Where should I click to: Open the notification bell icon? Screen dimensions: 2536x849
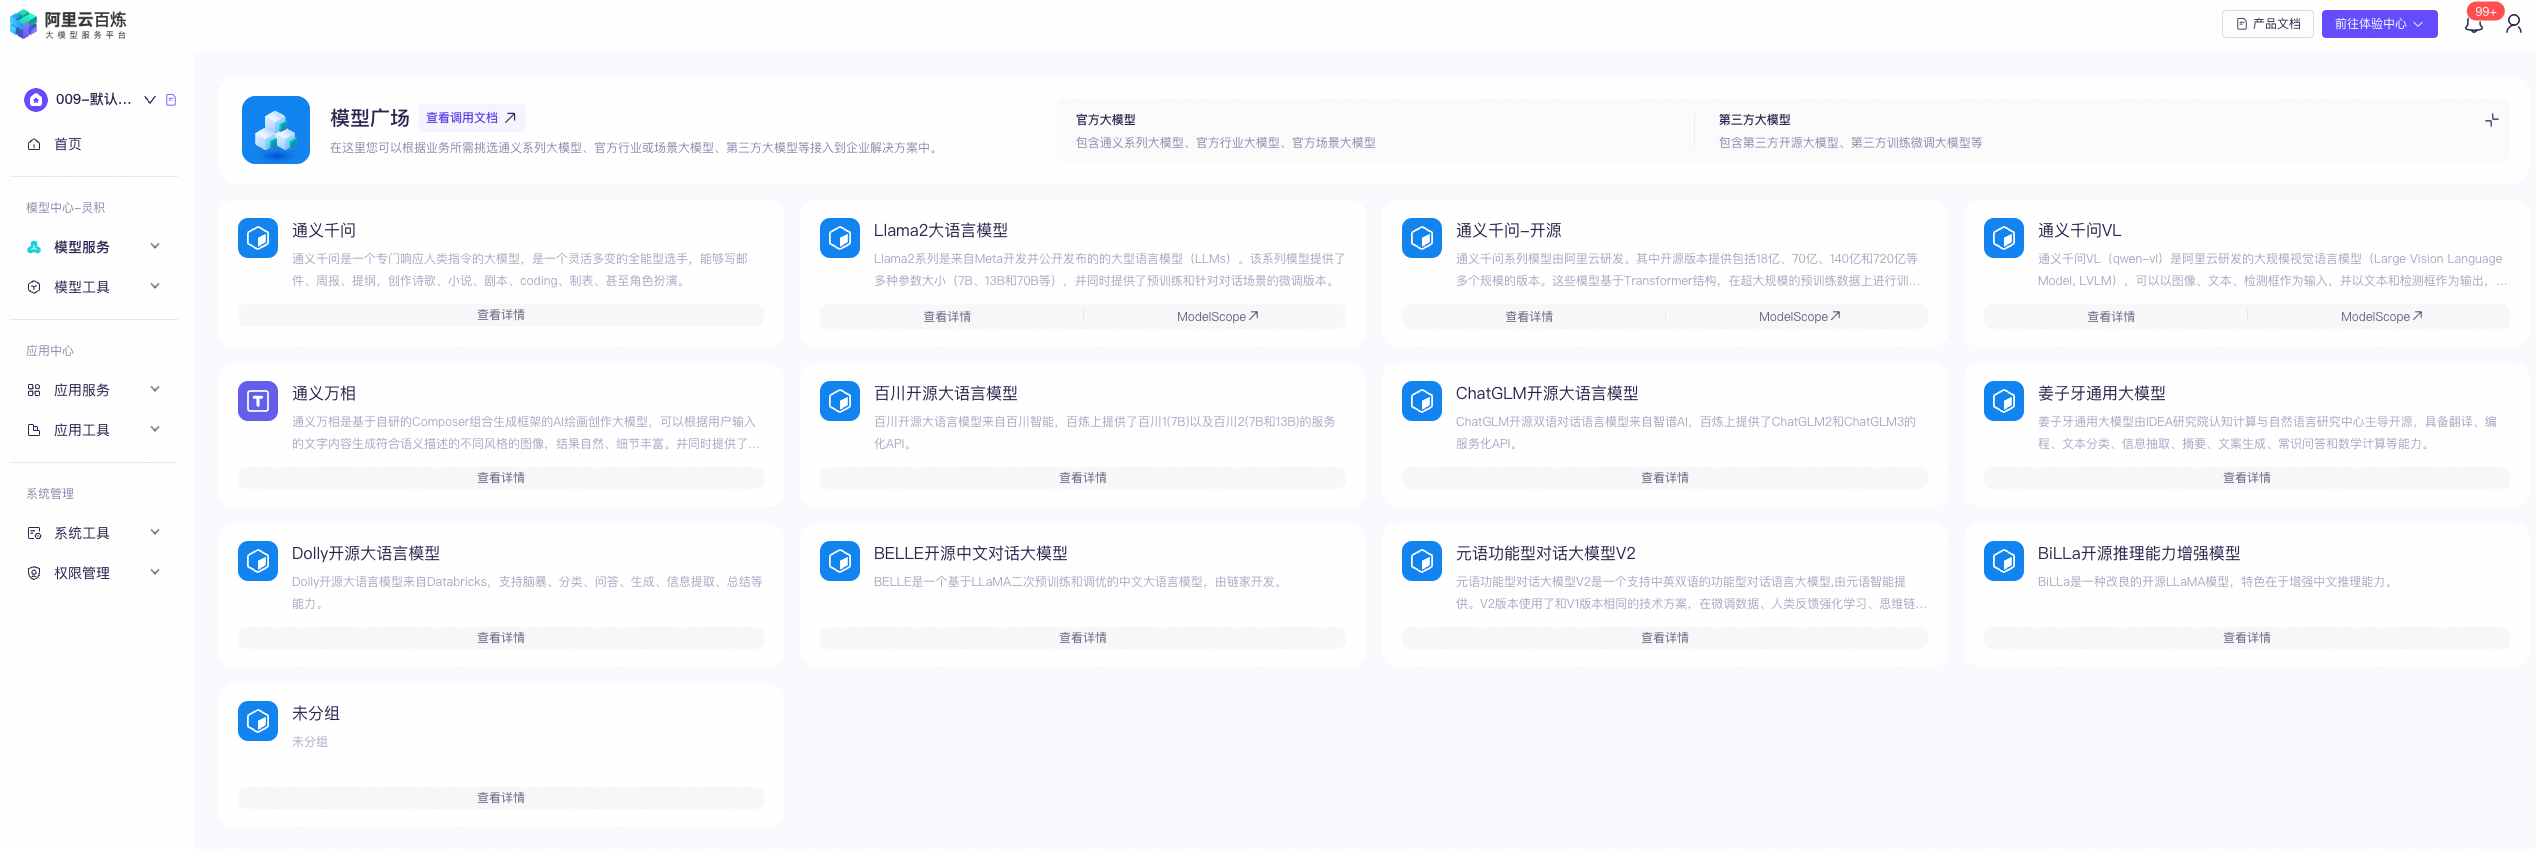2474,25
